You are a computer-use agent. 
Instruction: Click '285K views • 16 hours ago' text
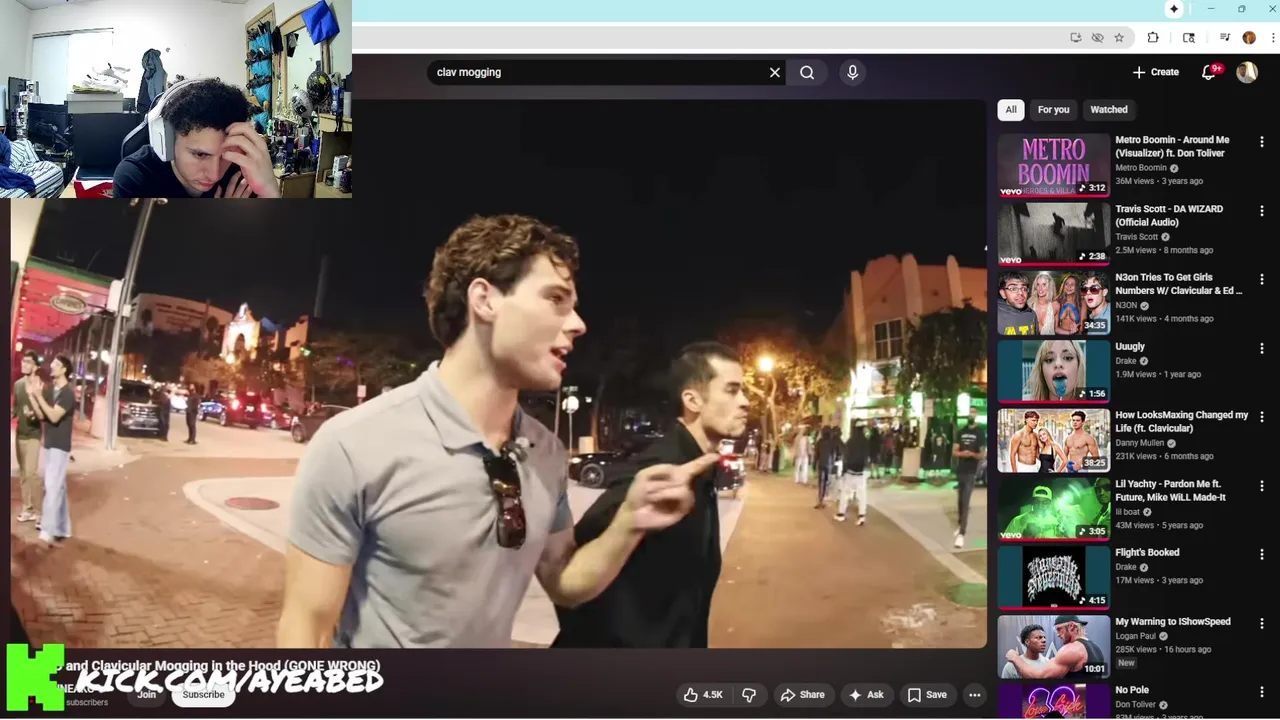(1163, 649)
